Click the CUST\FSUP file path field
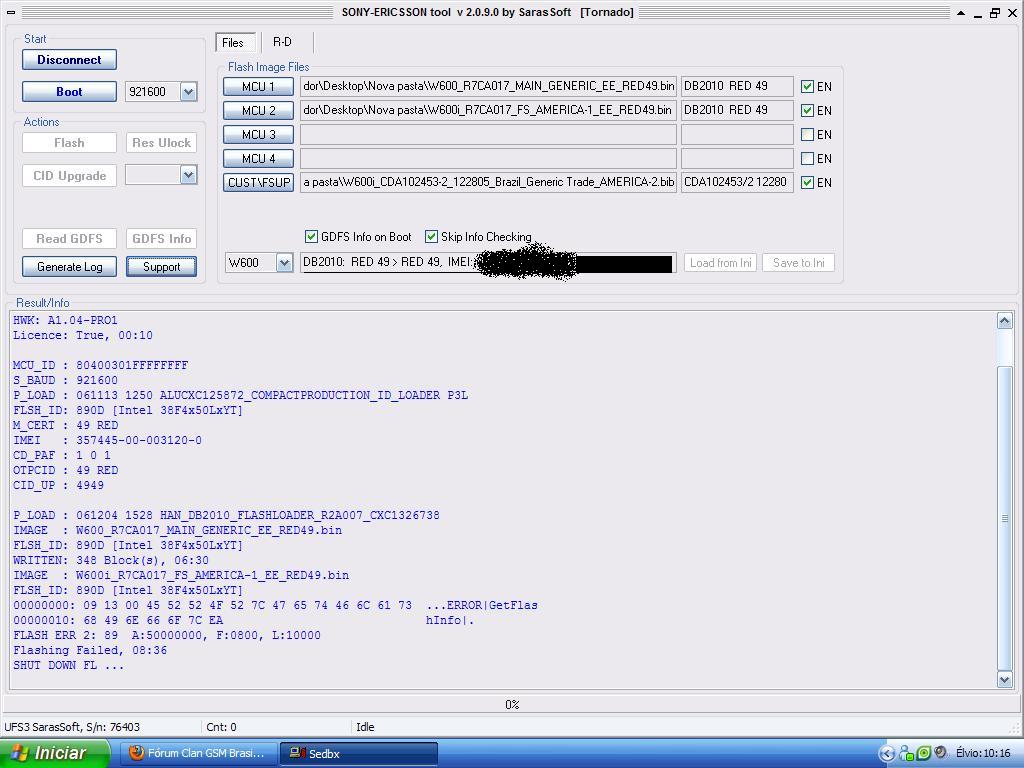The width and height of the screenshot is (1024, 768). coord(488,182)
